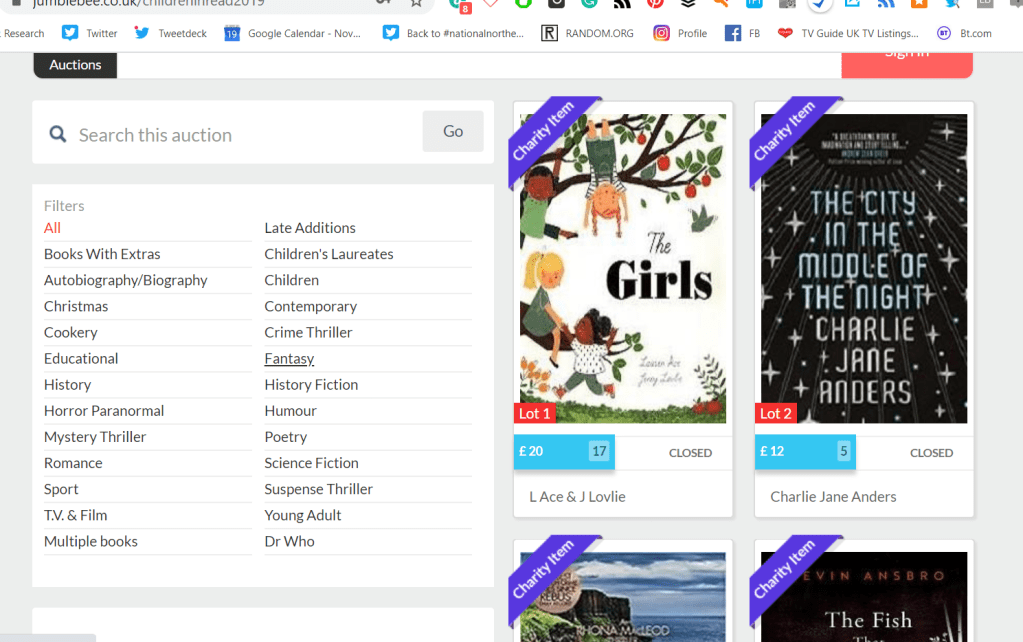The height and width of the screenshot is (642, 1023).
Task: Open the Google Calendar bookmark
Action: click(292, 33)
